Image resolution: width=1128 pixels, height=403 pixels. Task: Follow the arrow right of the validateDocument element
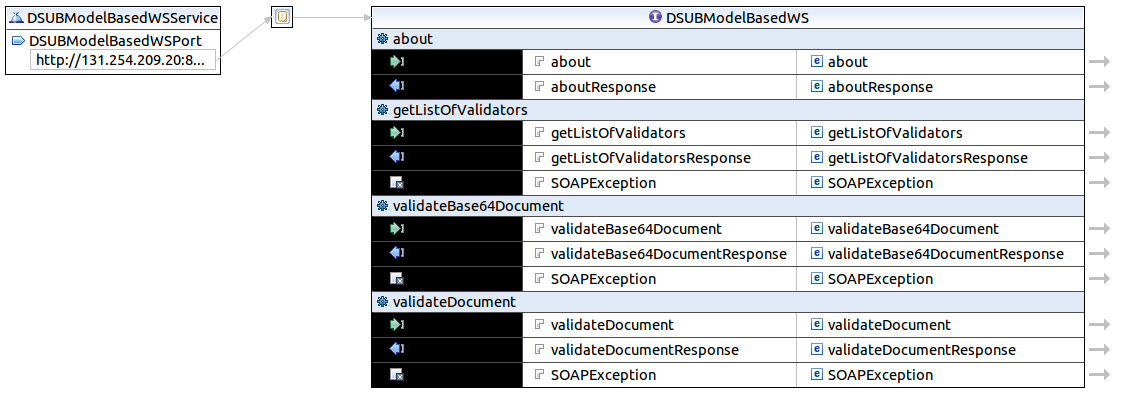1099,325
